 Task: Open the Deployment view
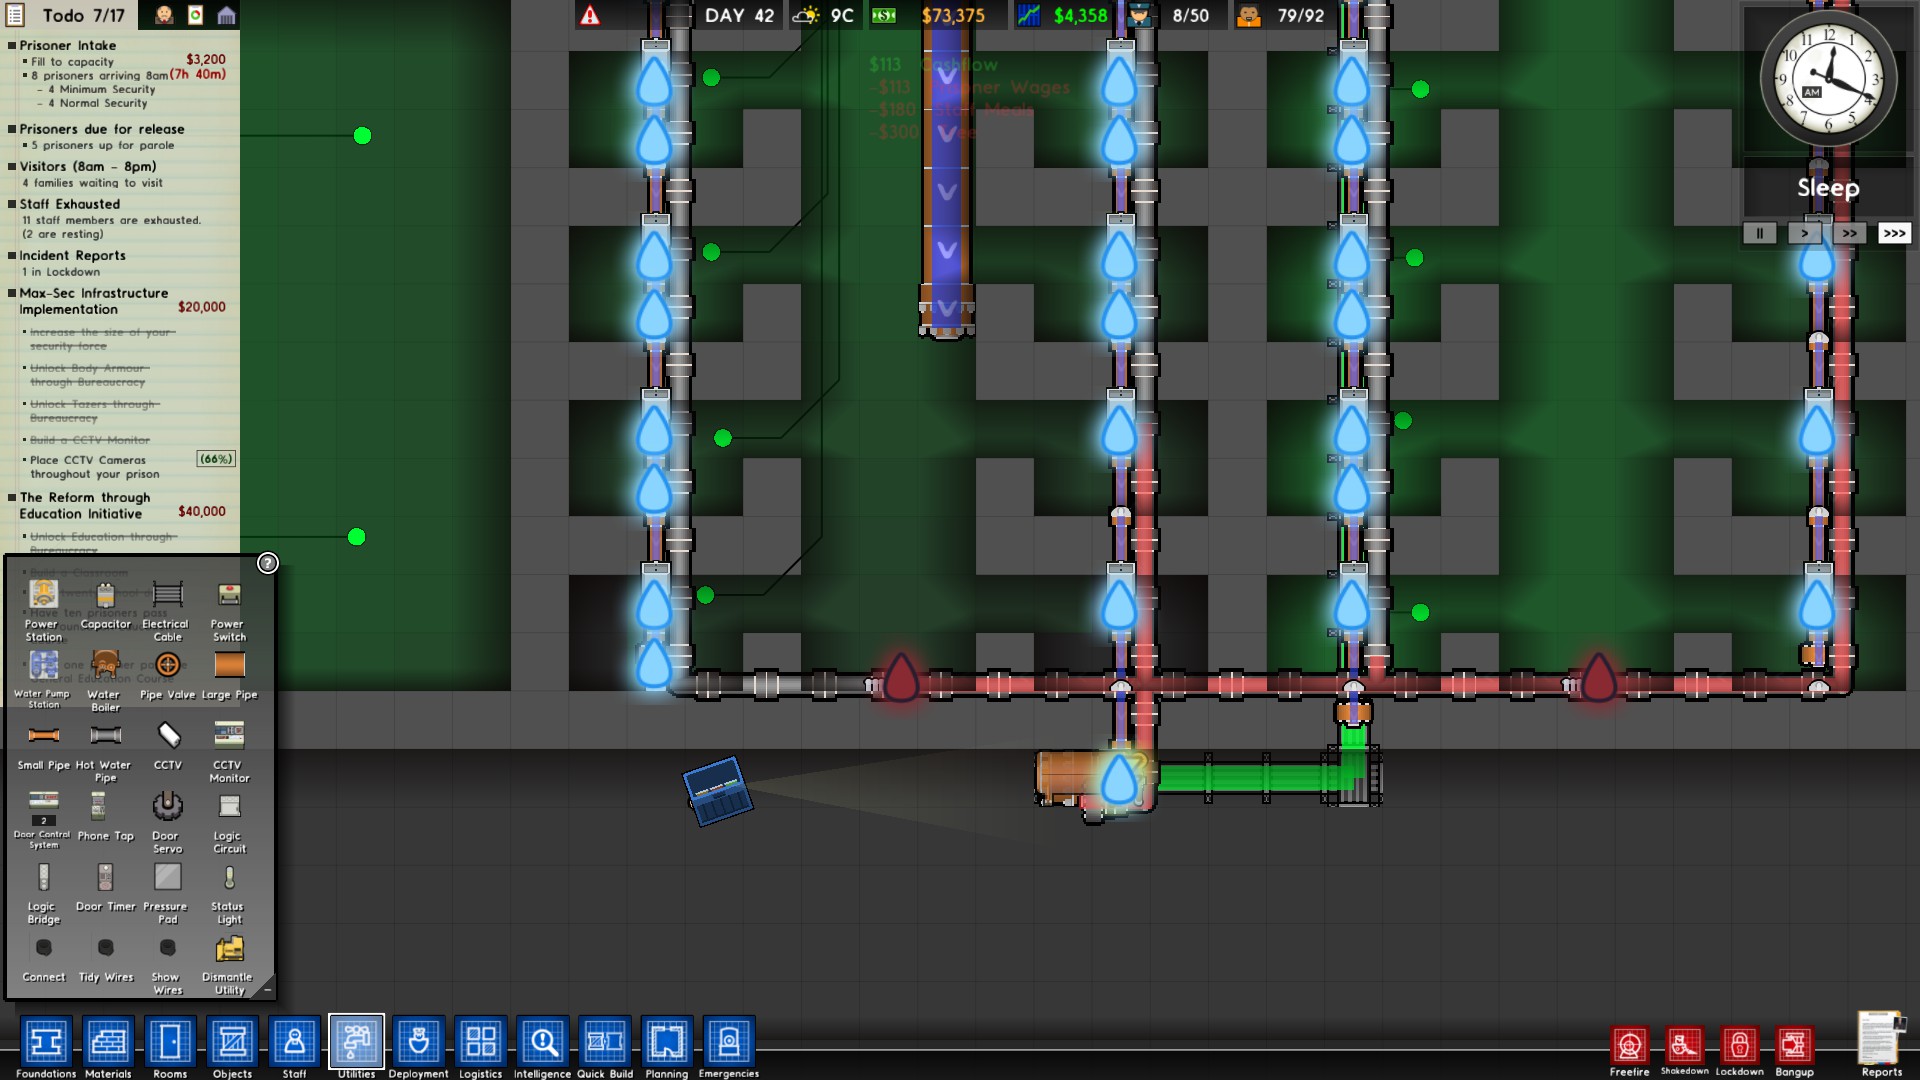point(419,1044)
